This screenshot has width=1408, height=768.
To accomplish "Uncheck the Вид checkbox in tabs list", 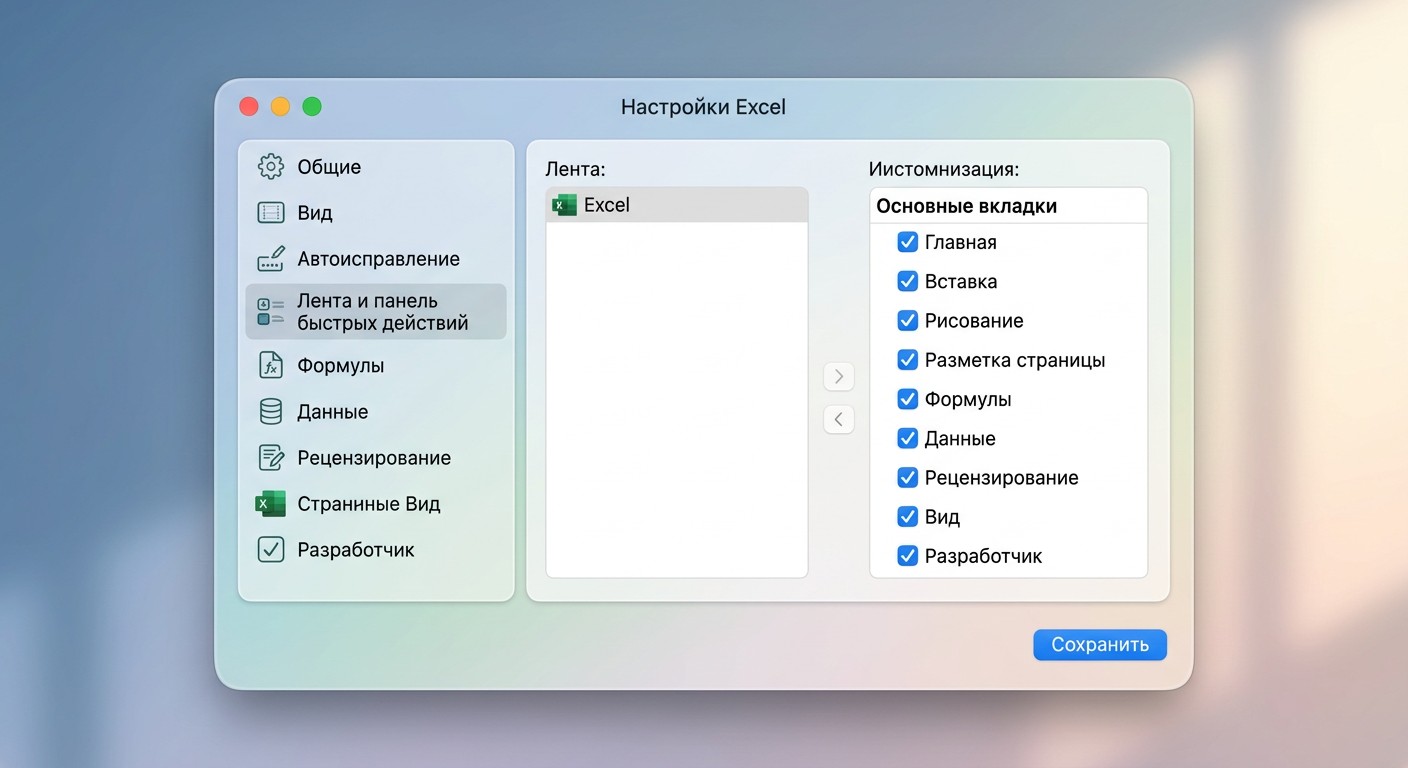I will pyautogui.click(x=908, y=516).
